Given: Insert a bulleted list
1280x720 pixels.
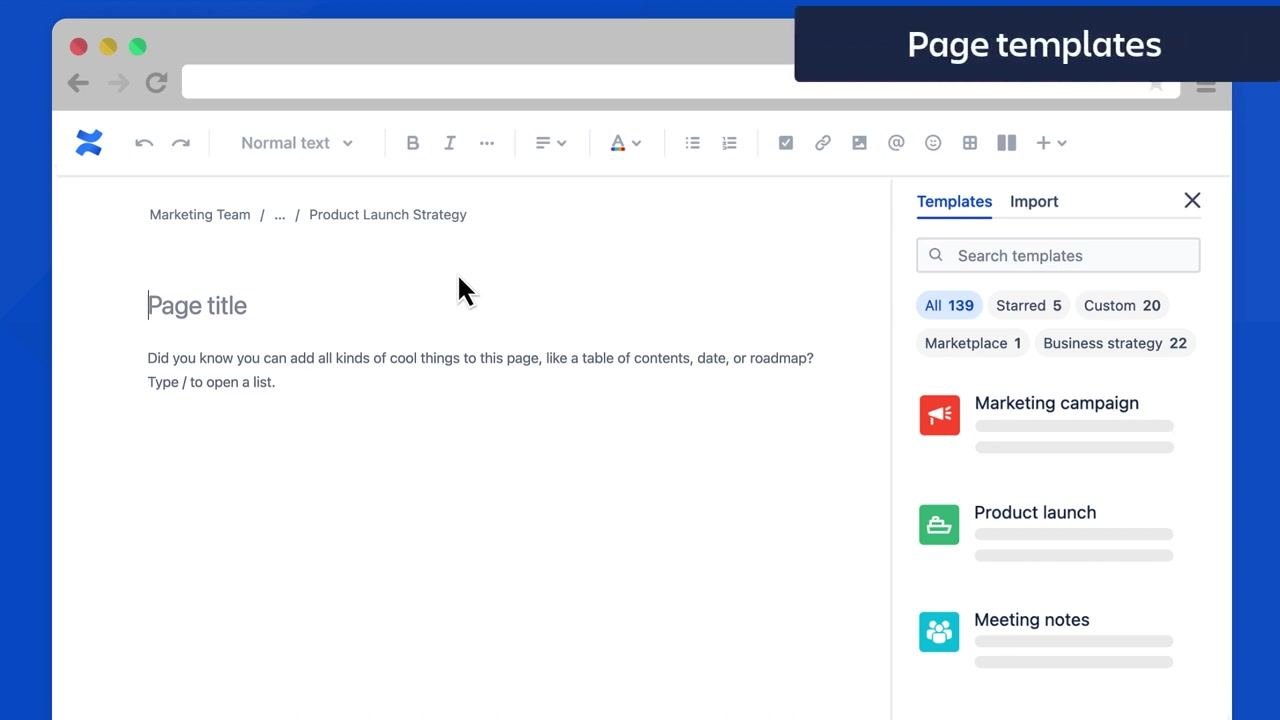Looking at the screenshot, I should tap(692, 143).
